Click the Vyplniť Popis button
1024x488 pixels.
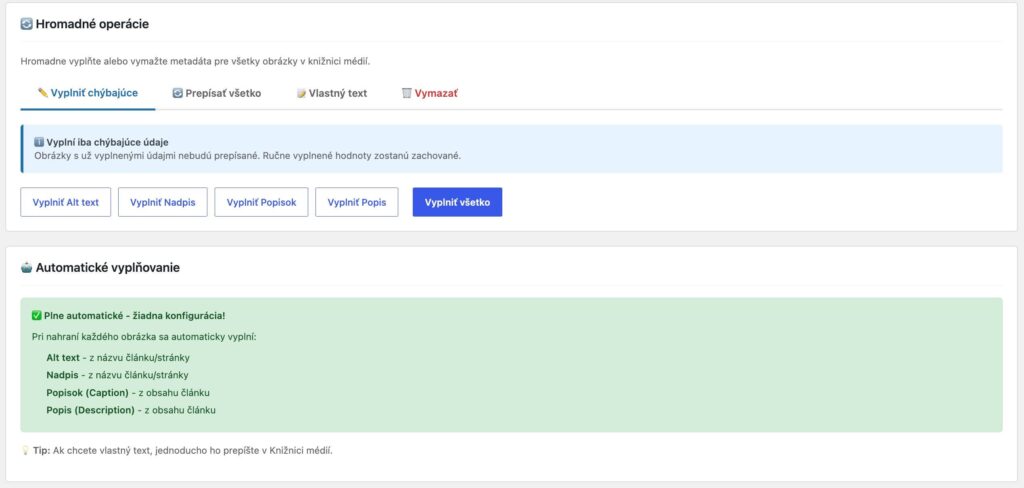coord(357,203)
